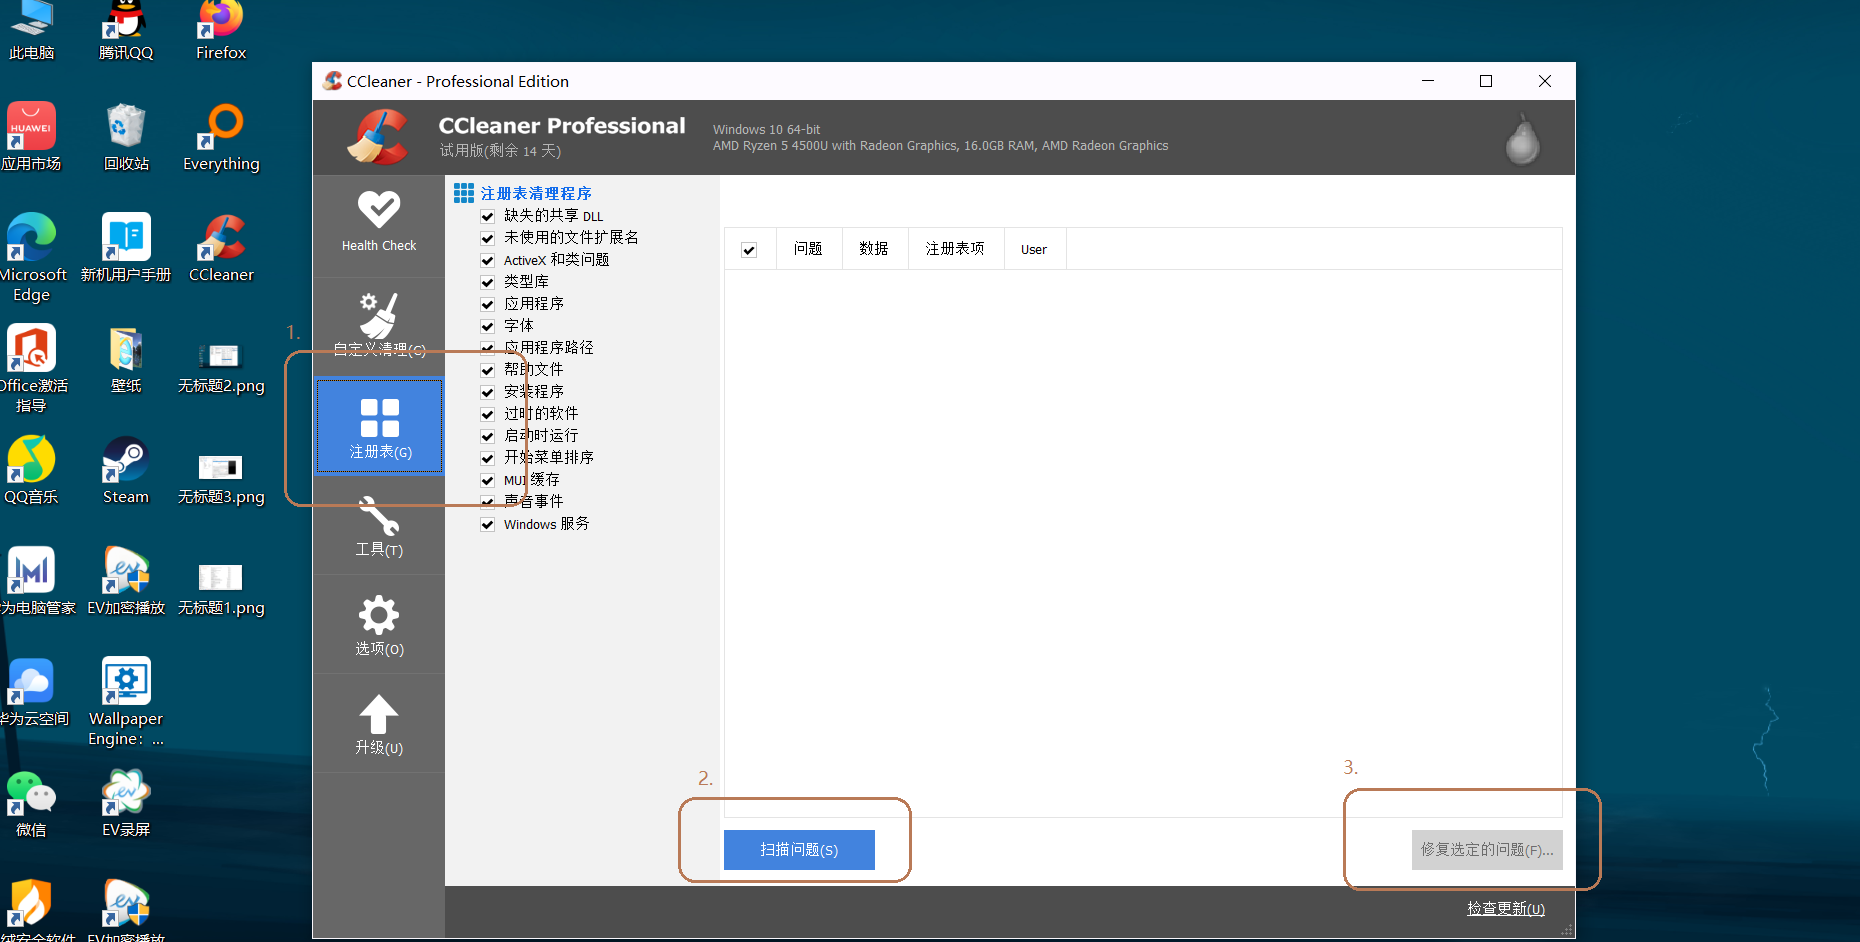Open 回收站 recycle bin

126,137
